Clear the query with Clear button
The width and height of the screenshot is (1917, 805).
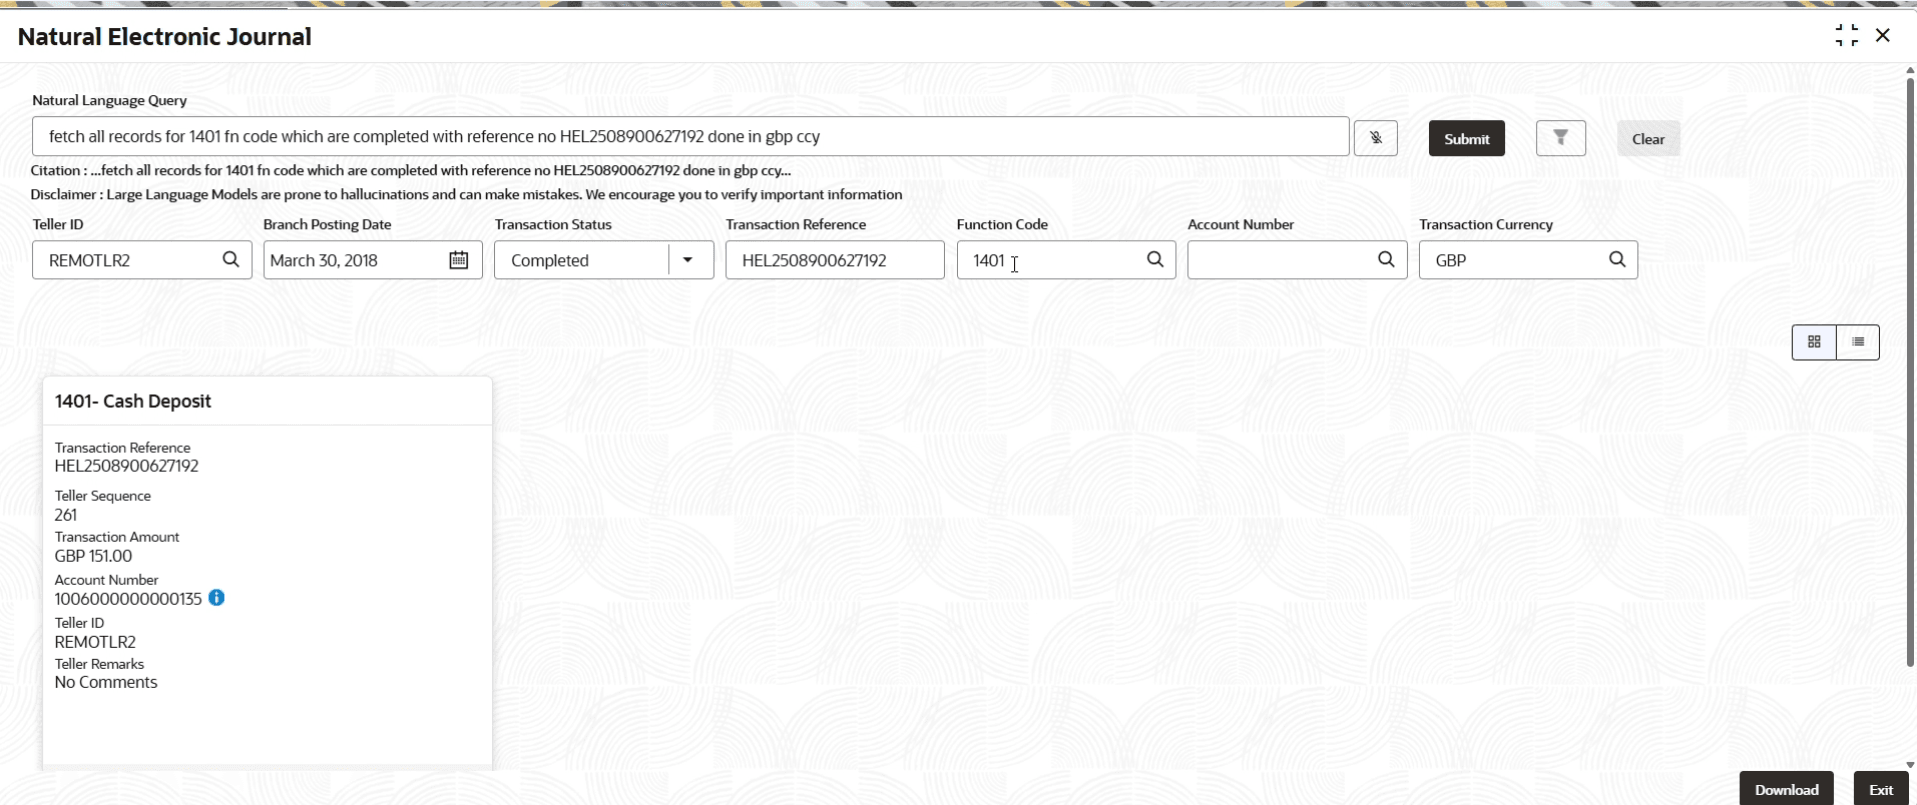click(x=1648, y=139)
